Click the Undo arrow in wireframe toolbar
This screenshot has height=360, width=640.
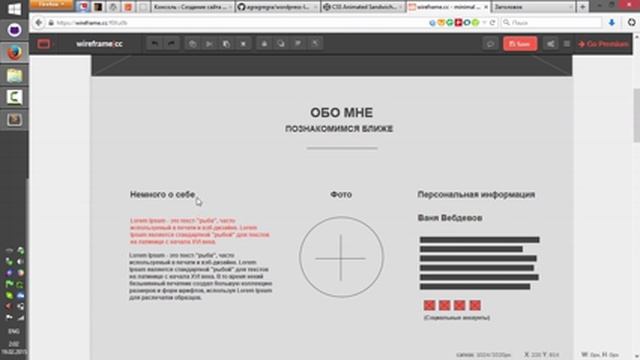(155, 44)
